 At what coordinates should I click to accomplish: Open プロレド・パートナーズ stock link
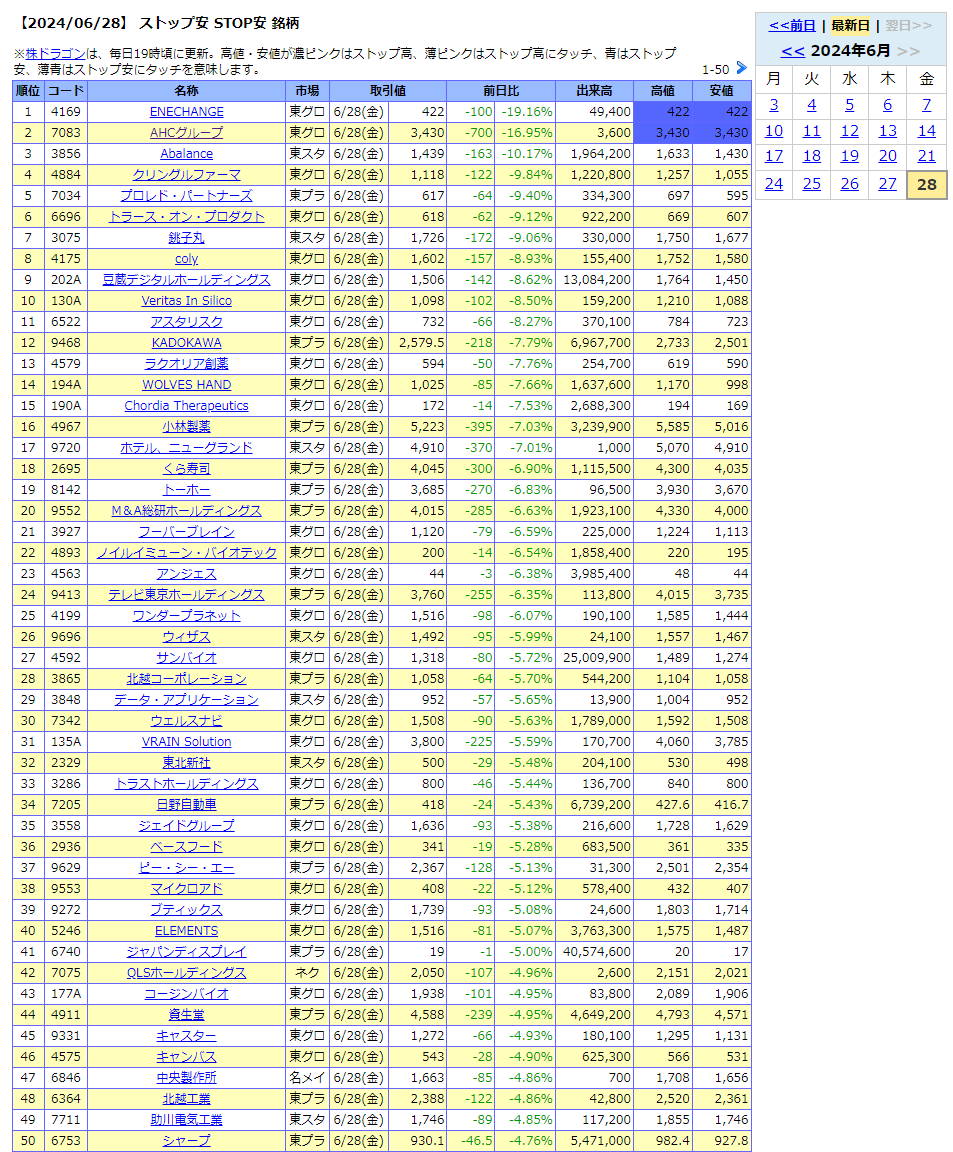[187, 195]
